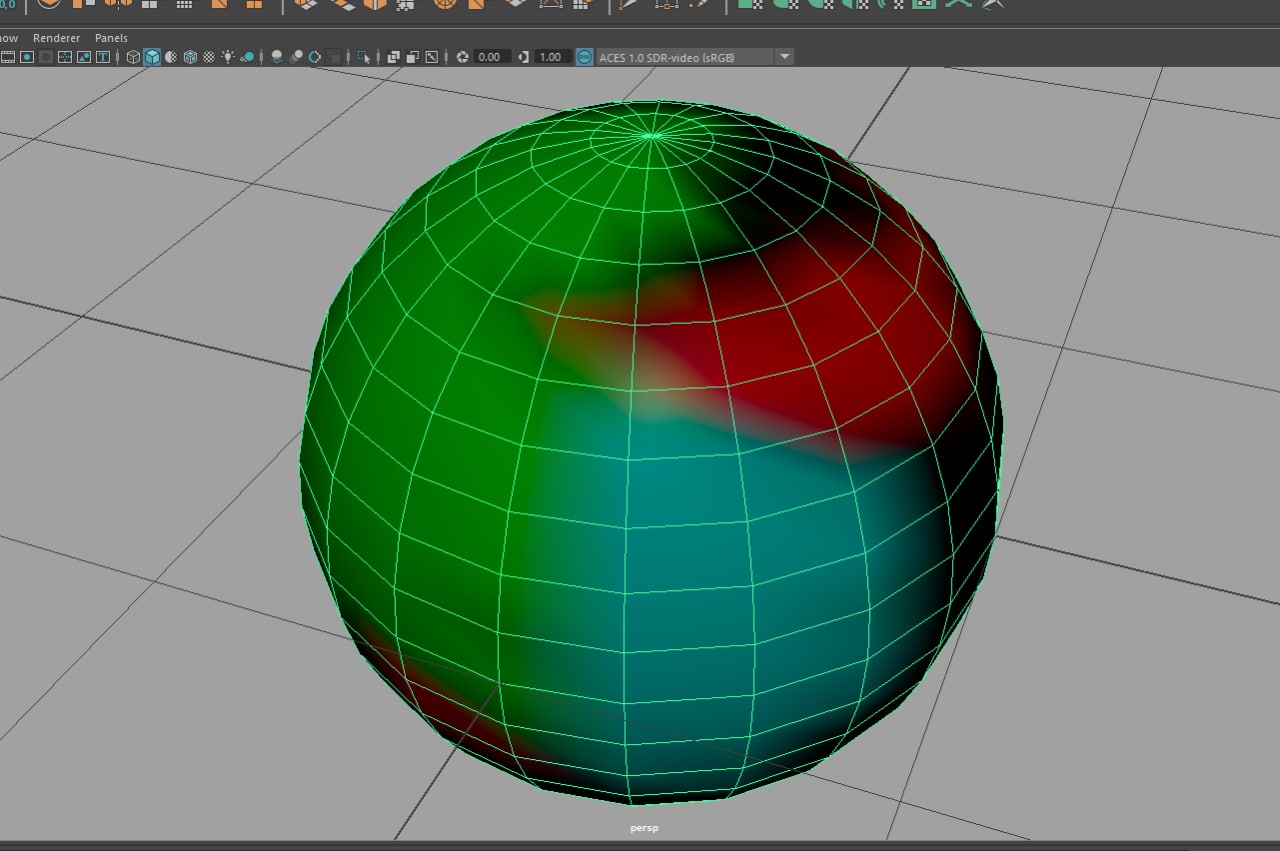This screenshot has height=851, width=1280.
Task: Toggle the Safe Action overlay
Action: point(84,57)
